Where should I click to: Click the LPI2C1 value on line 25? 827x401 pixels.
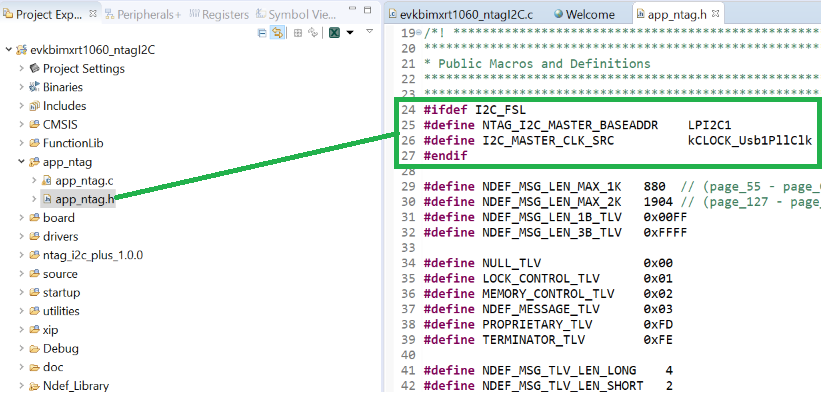click(x=709, y=125)
